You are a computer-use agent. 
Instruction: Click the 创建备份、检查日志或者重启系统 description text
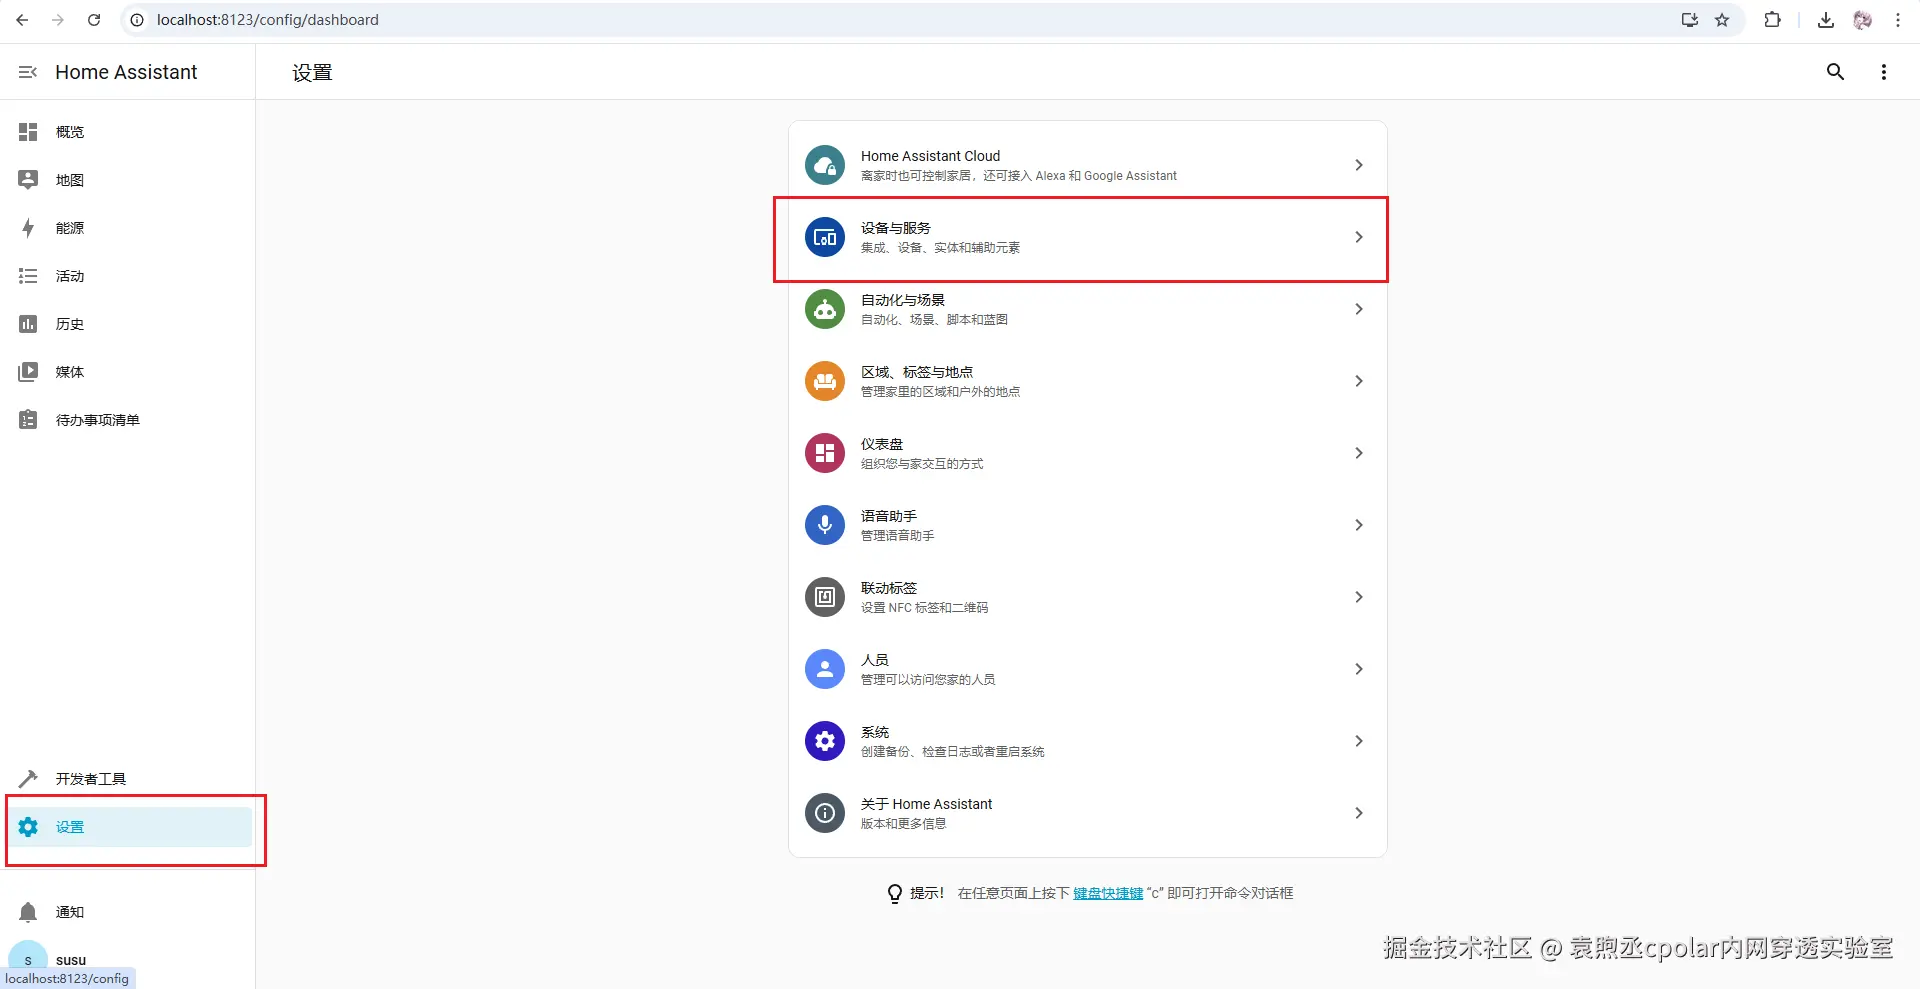point(952,752)
